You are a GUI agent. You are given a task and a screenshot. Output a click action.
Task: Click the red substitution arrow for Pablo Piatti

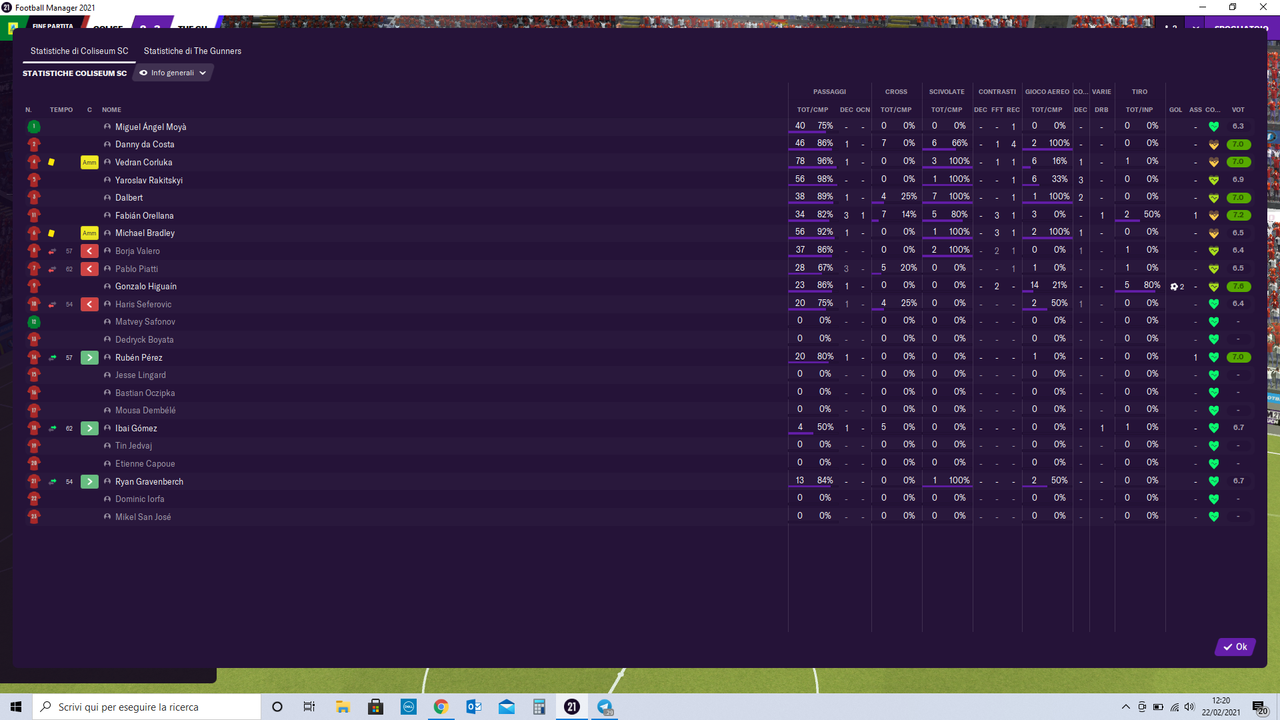[x=88, y=268]
